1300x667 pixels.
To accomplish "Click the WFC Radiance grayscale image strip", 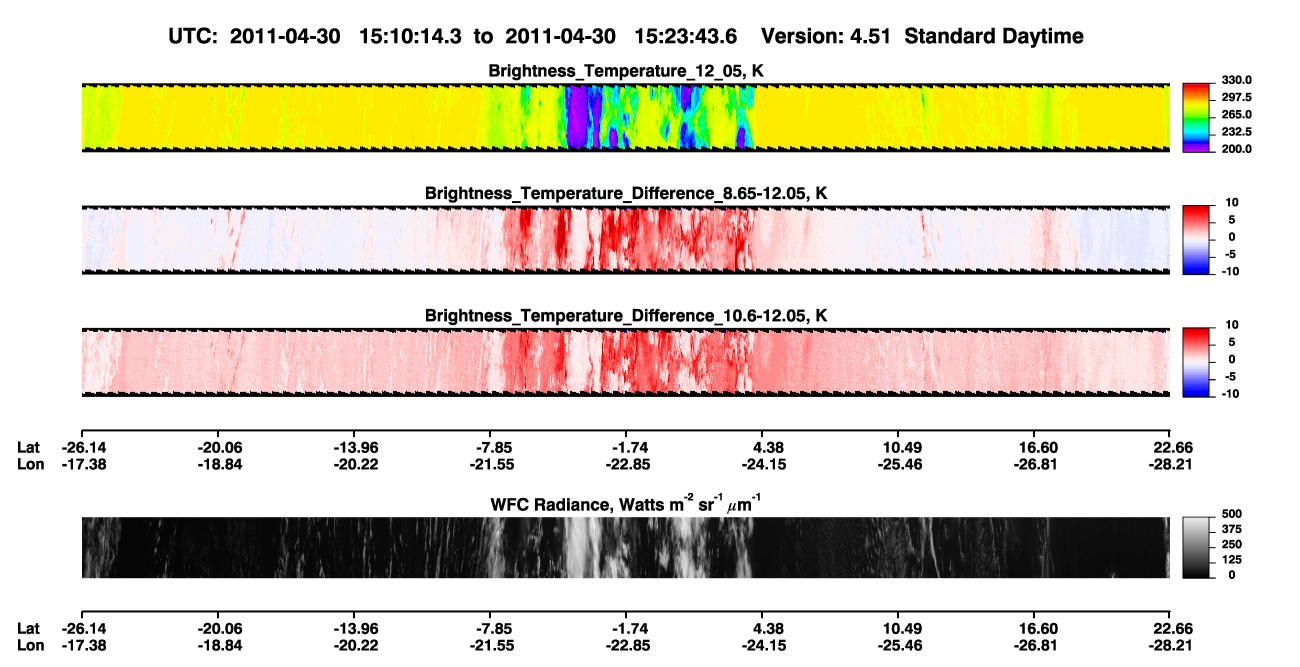I will click(x=625, y=547).
